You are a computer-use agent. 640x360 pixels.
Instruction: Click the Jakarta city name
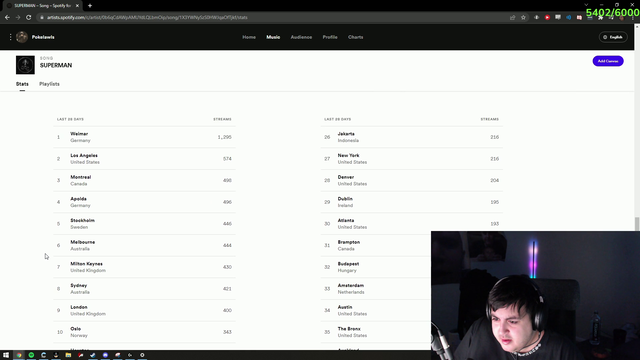(x=346, y=134)
